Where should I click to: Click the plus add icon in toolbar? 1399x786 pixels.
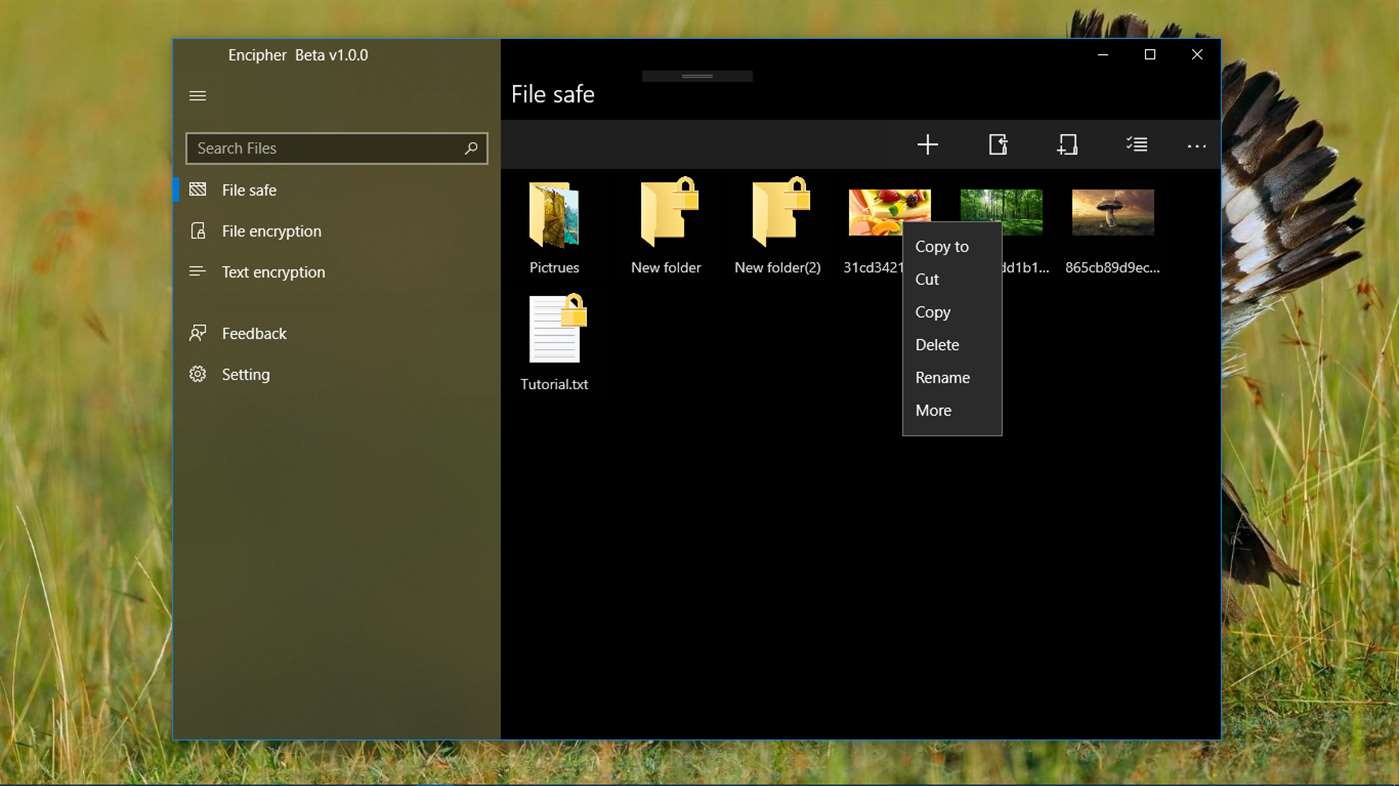coord(928,145)
